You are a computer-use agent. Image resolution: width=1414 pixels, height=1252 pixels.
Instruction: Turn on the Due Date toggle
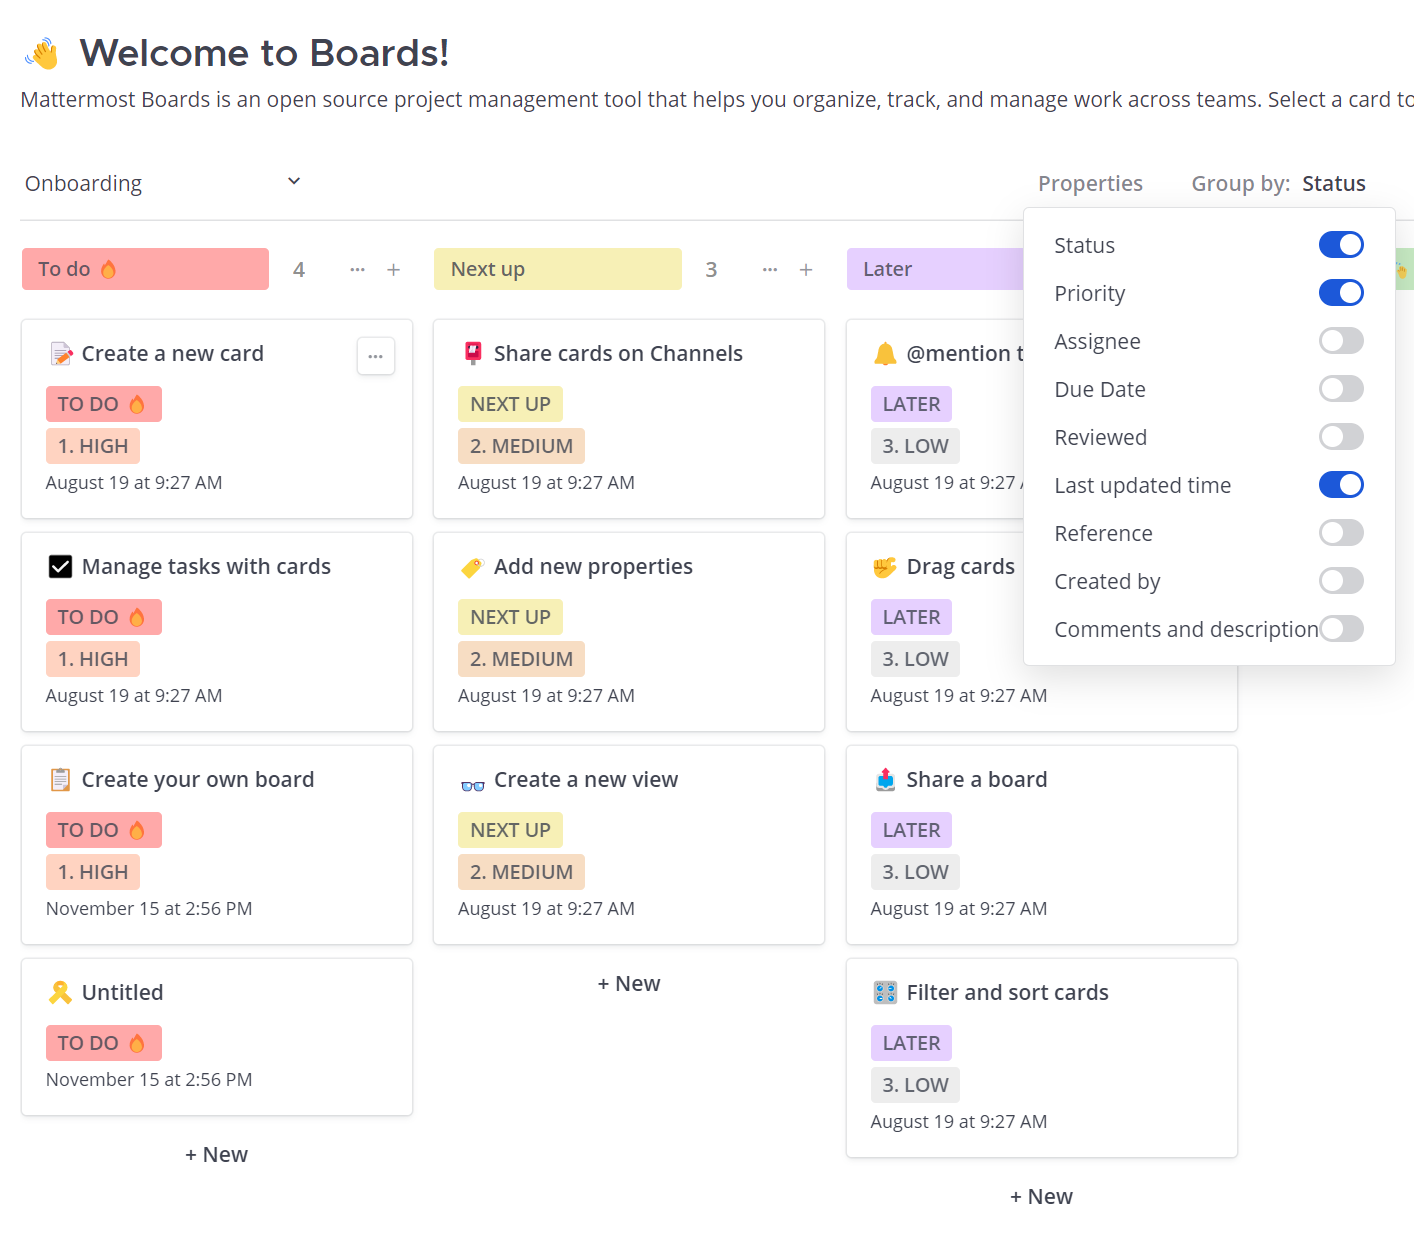click(x=1341, y=389)
